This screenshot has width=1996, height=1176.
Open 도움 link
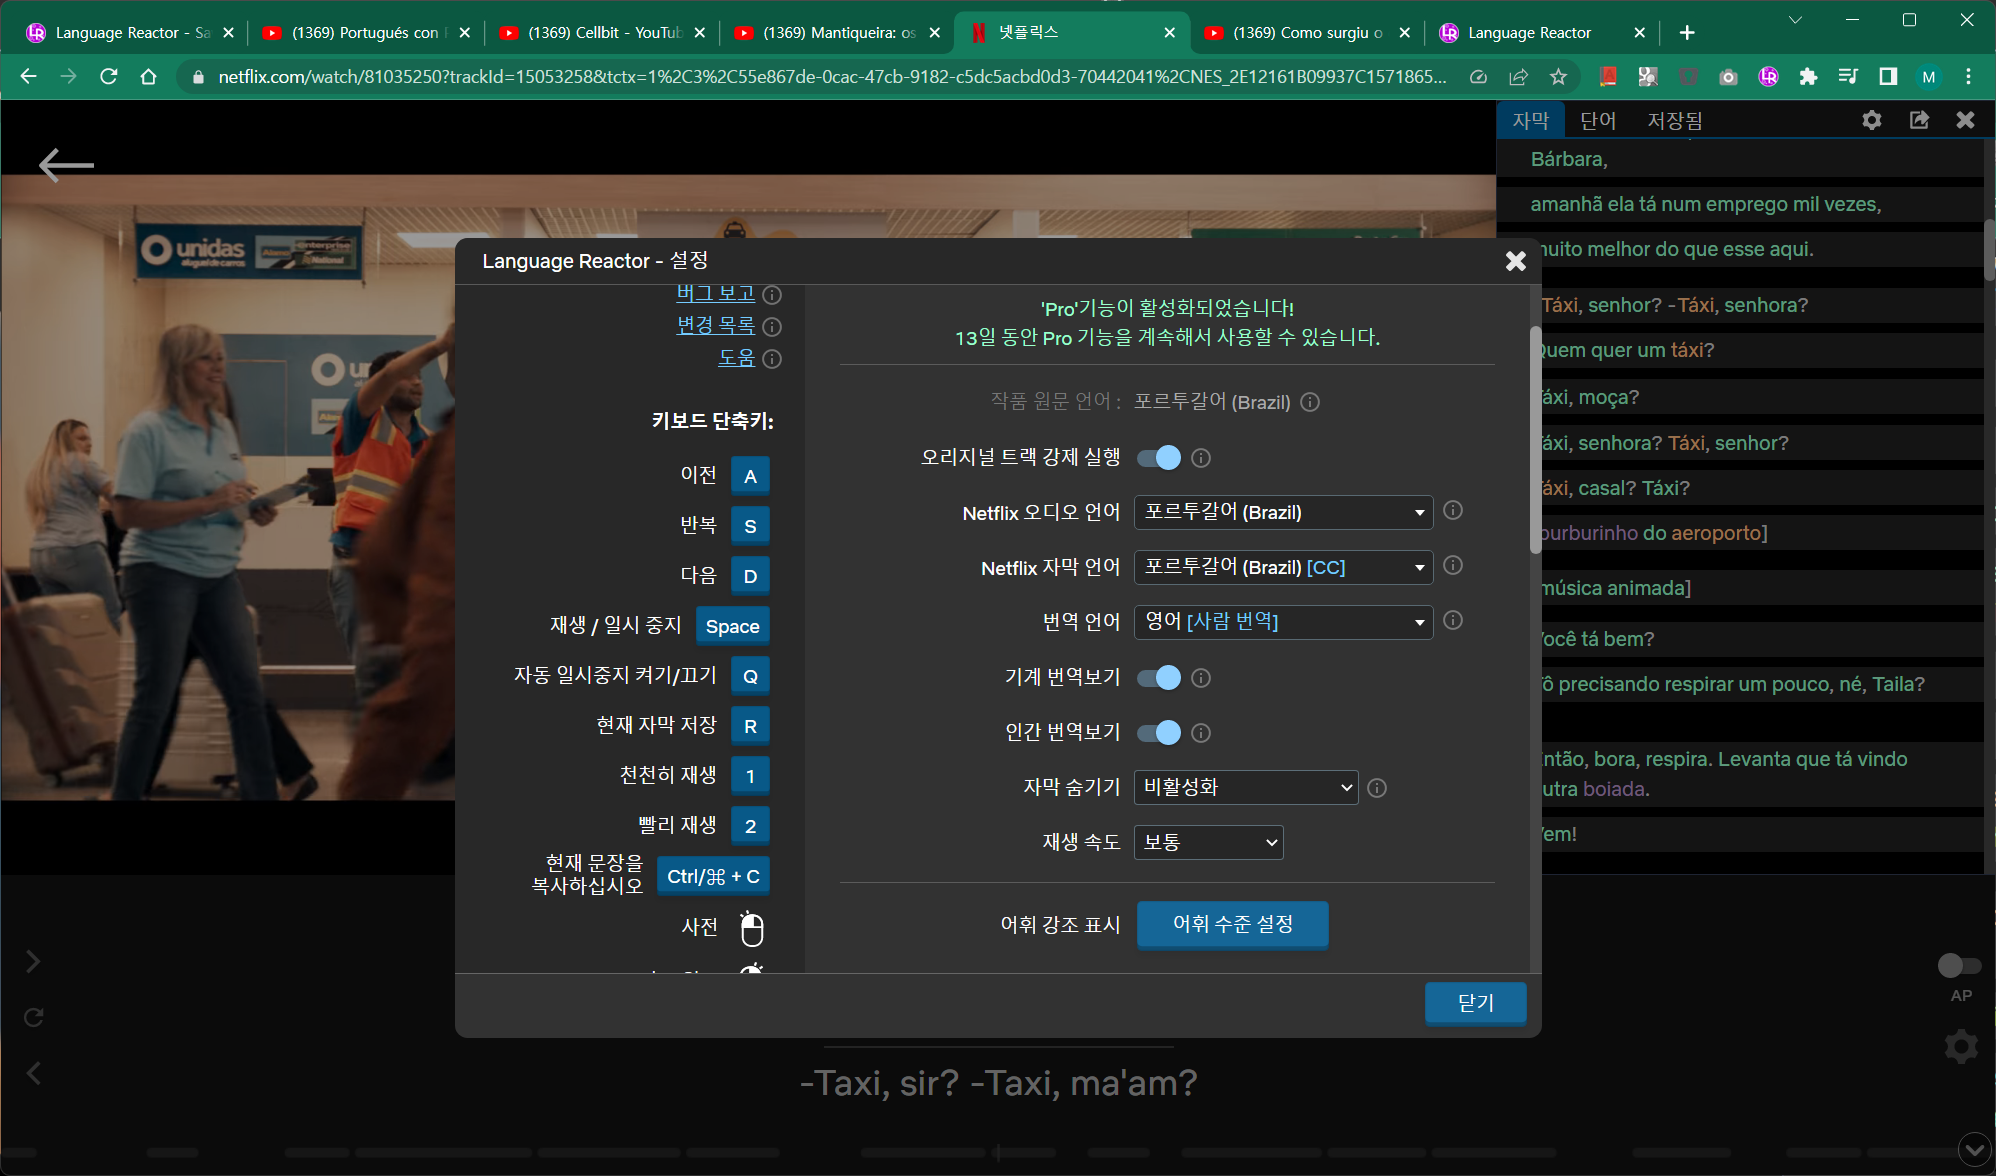736,358
